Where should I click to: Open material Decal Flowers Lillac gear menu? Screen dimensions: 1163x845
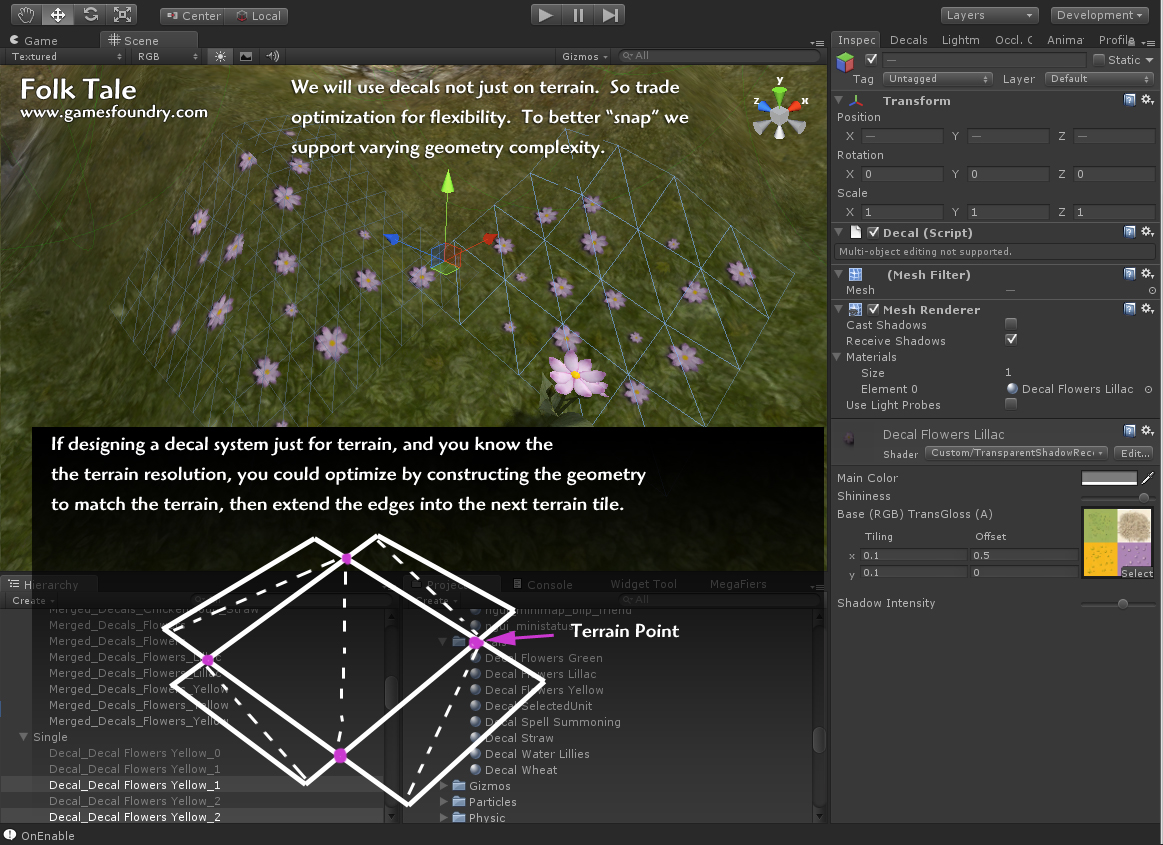pyautogui.click(x=1147, y=430)
